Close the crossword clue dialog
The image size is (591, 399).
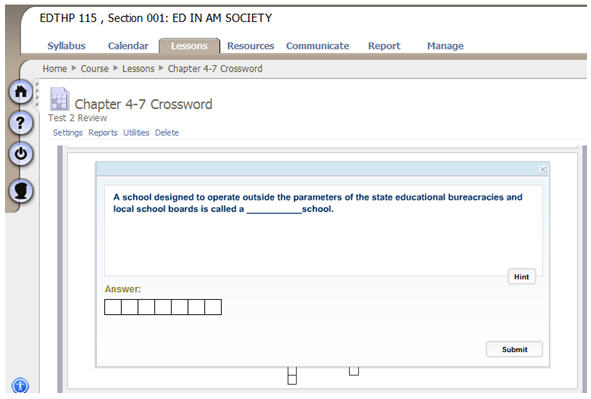pos(543,170)
